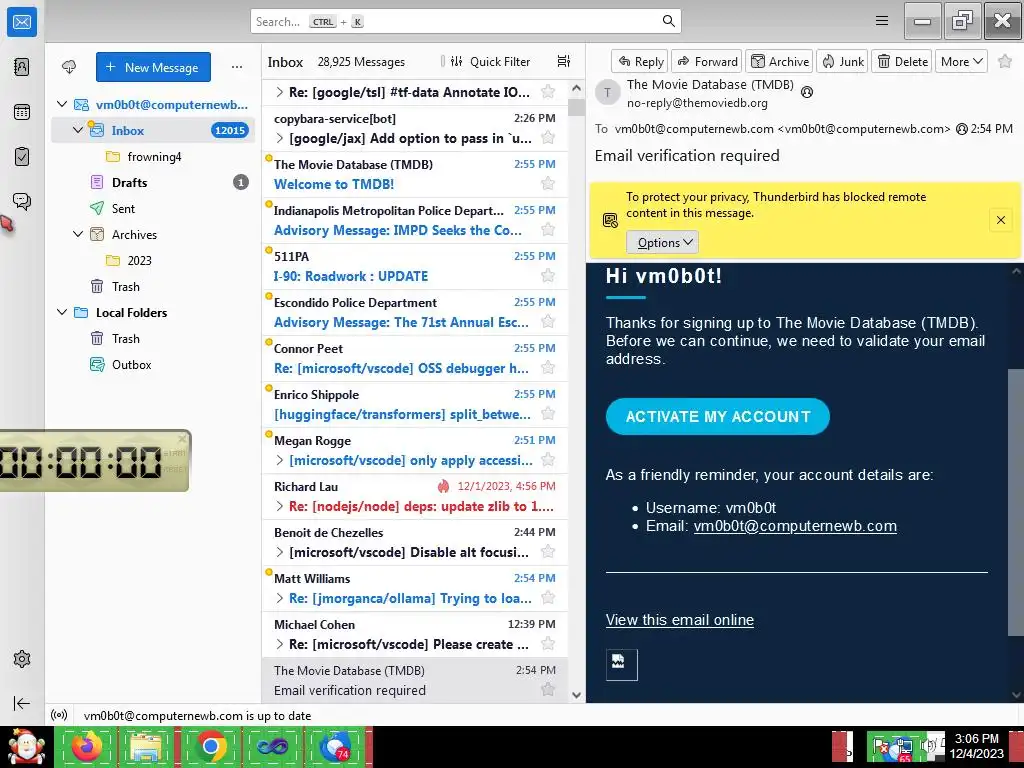The image size is (1024, 768).
Task: Open folder pane options ellipsis
Action: [237, 67]
